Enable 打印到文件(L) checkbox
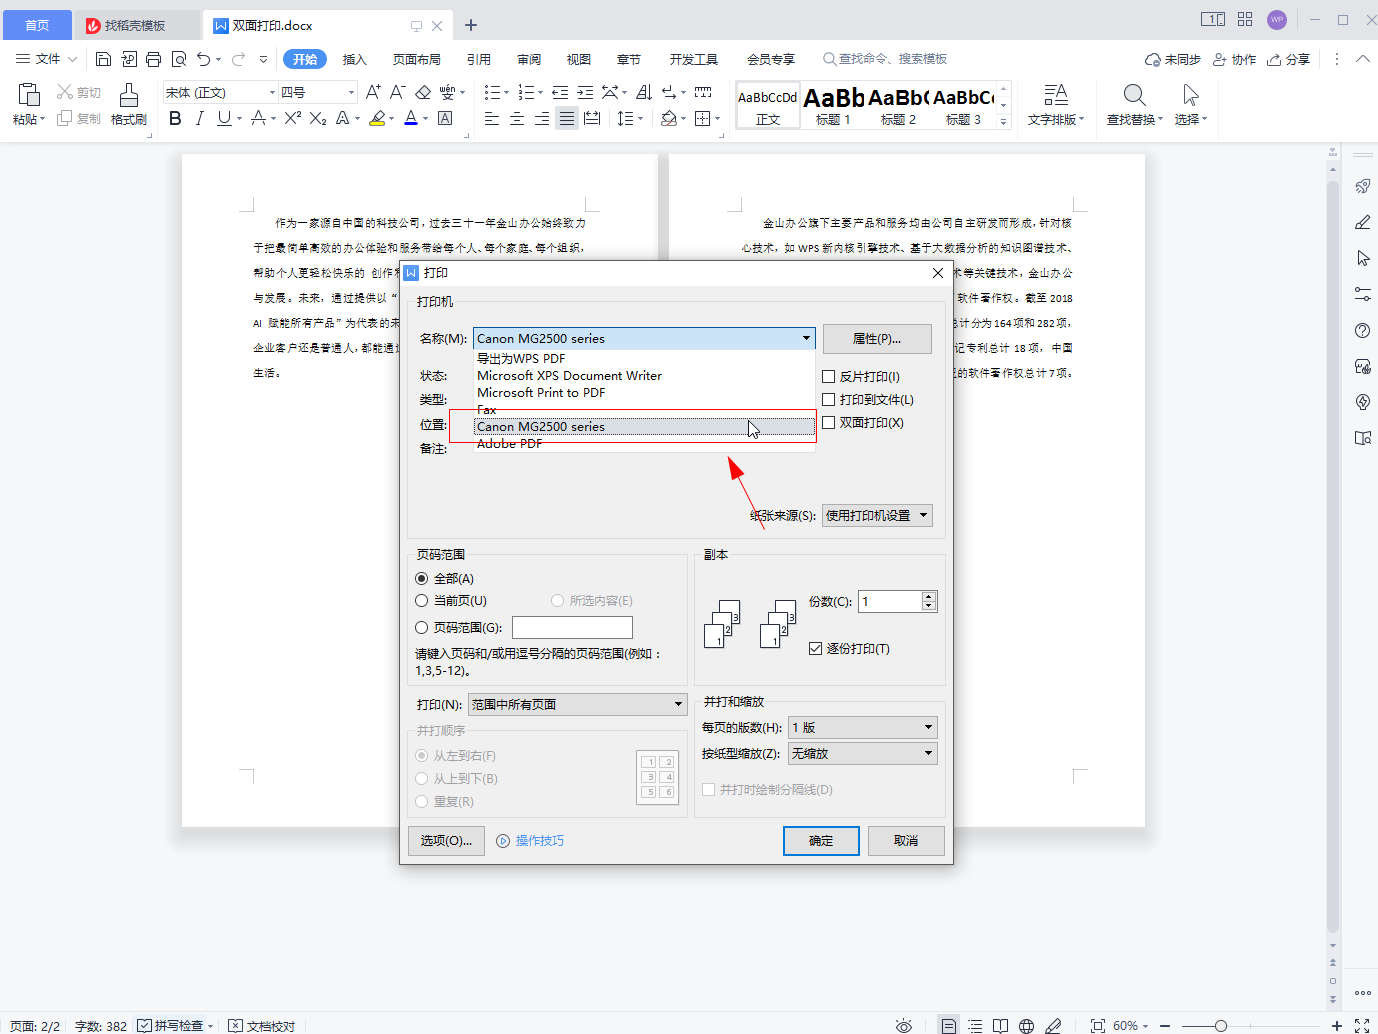 828,400
